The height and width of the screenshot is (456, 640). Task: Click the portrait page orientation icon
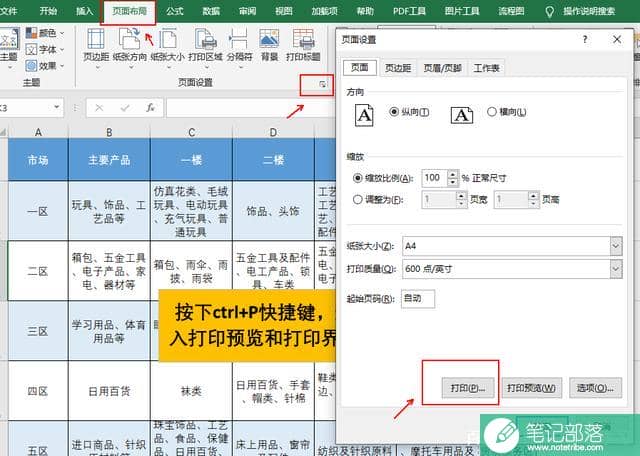click(x=364, y=115)
